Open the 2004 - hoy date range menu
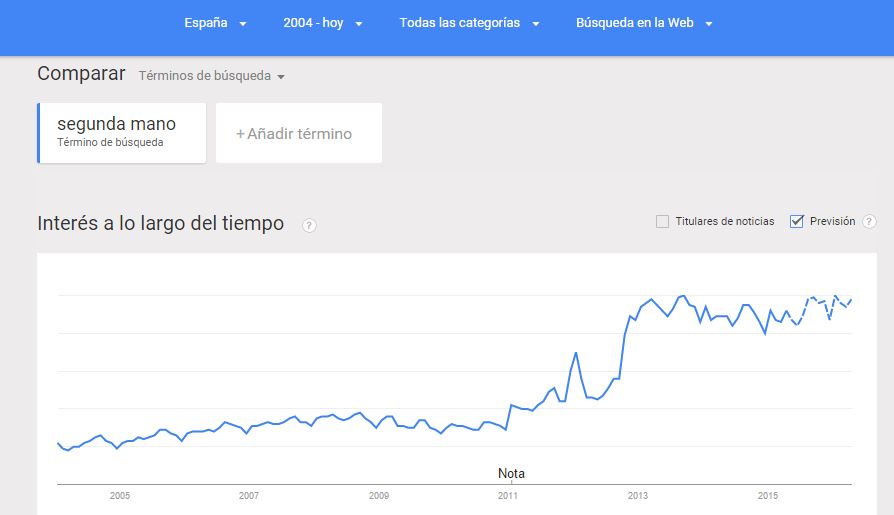This screenshot has height=515, width=894. click(x=323, y=23)
